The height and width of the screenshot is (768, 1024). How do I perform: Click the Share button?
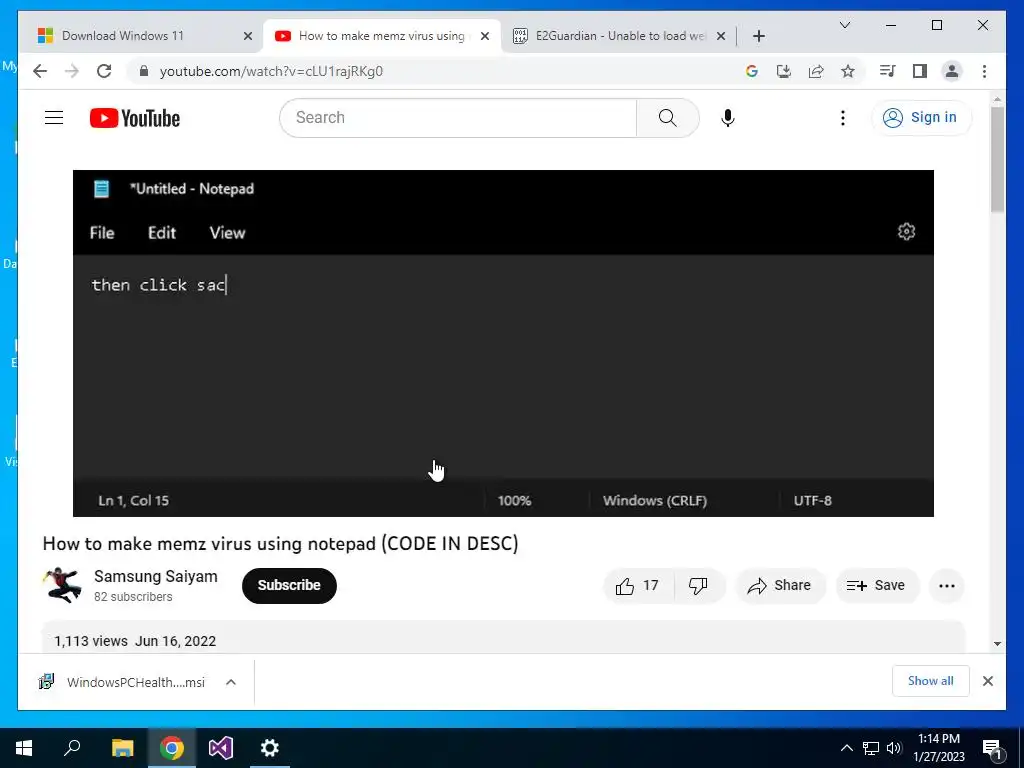(780, 586)
